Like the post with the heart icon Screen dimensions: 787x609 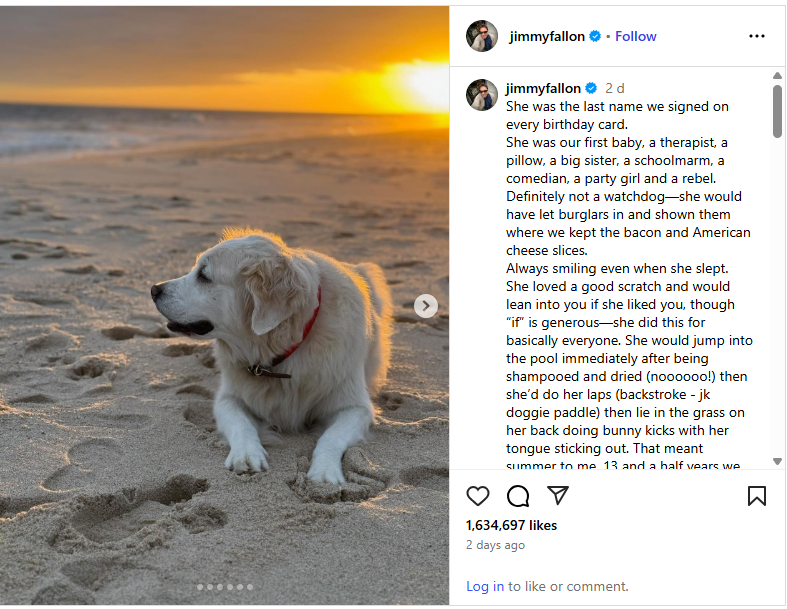coord(478,496)
